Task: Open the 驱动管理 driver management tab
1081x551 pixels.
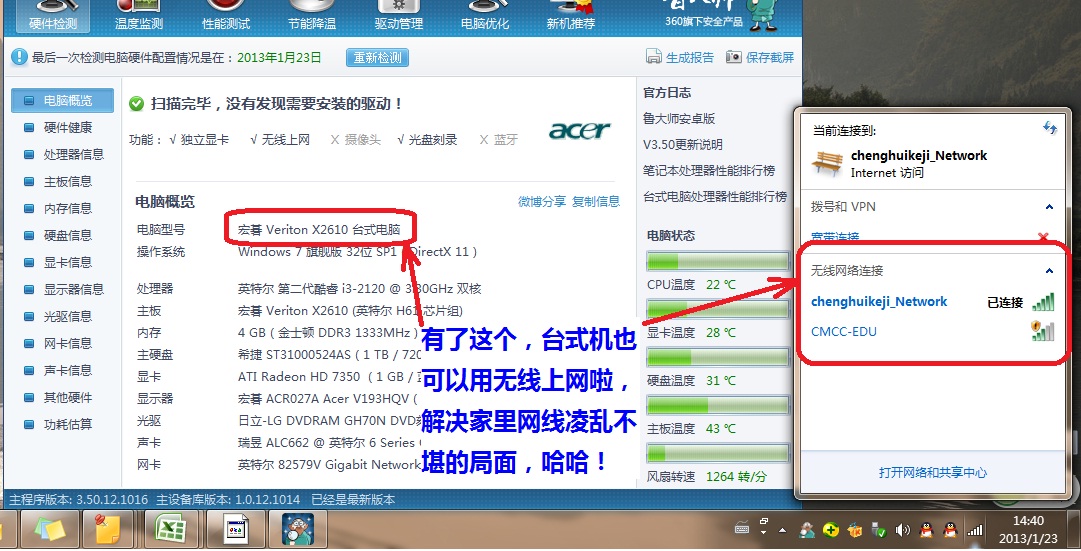Action: [x=398, y=17]
